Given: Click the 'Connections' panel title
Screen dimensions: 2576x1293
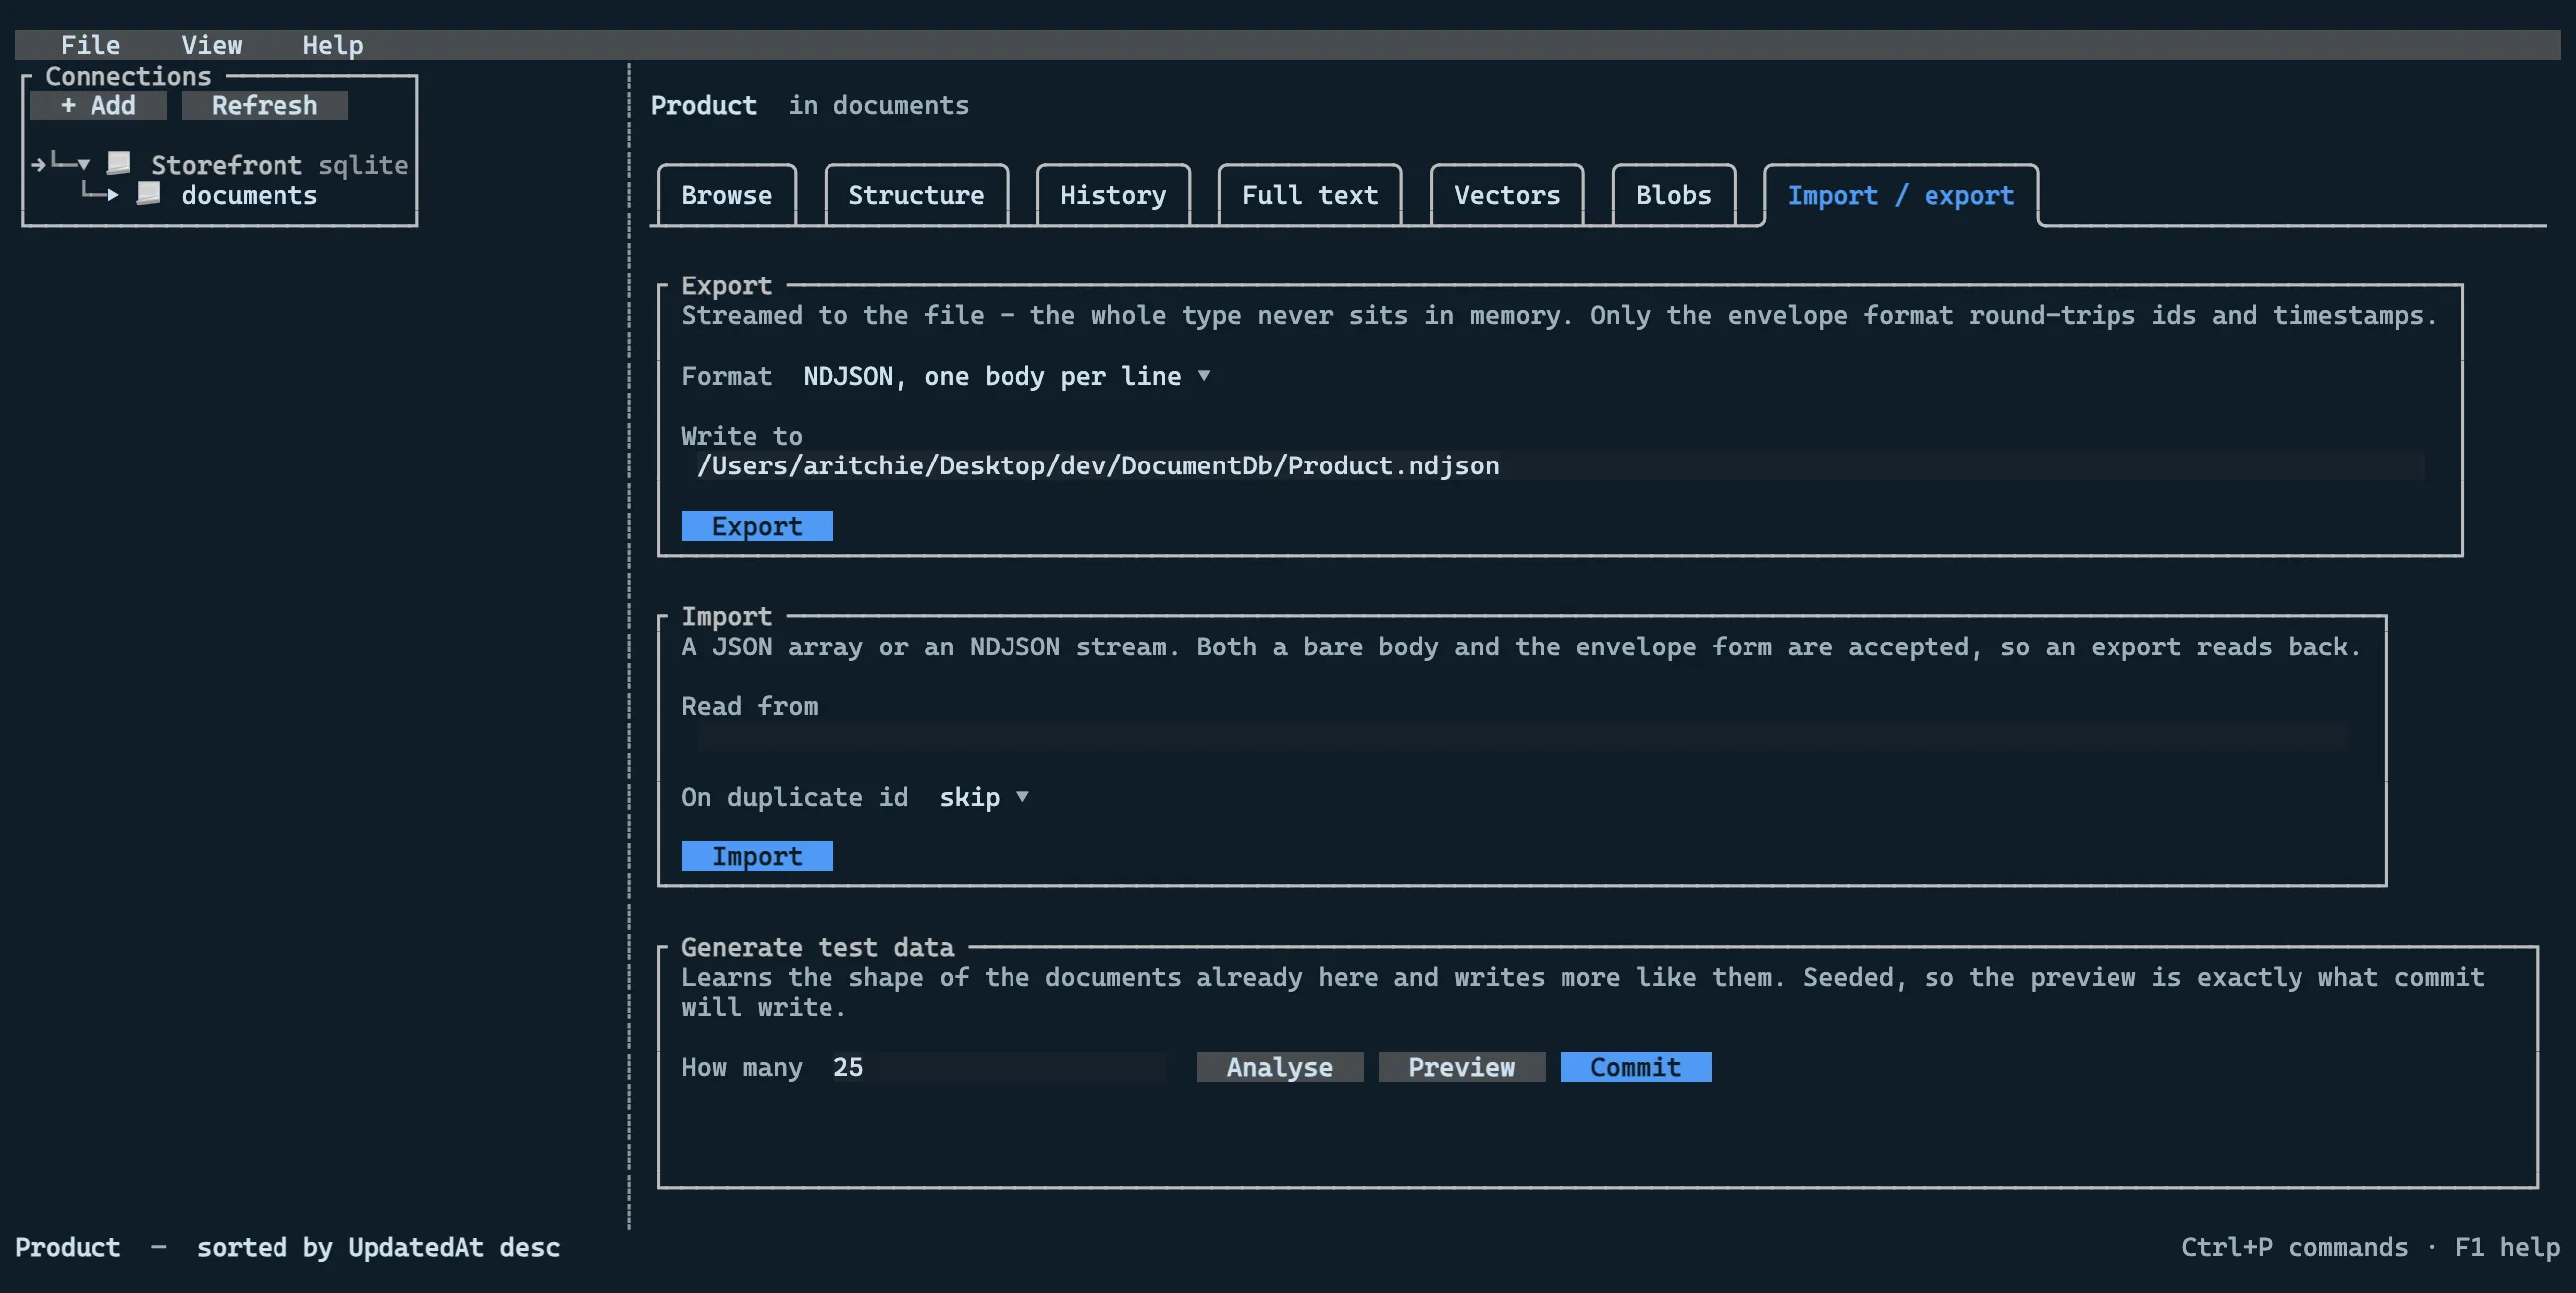Looking at the screenshot, I should coord(128,76).
